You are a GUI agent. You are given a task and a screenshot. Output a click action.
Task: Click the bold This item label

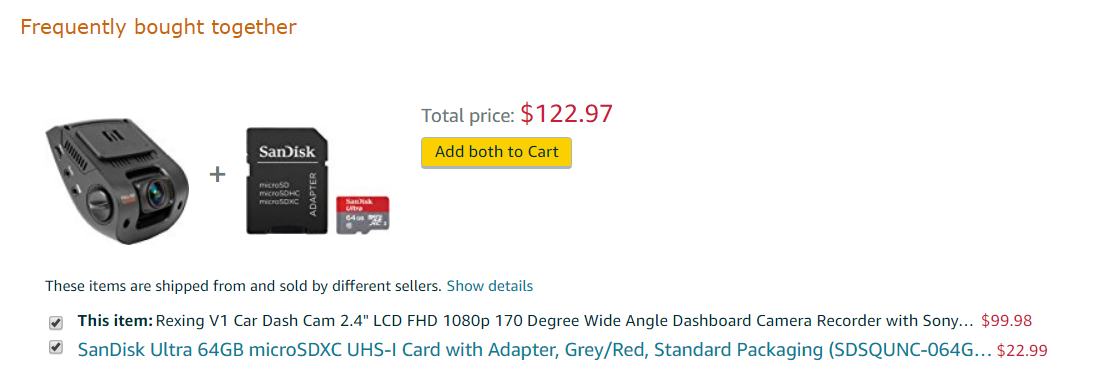(116, 321)
